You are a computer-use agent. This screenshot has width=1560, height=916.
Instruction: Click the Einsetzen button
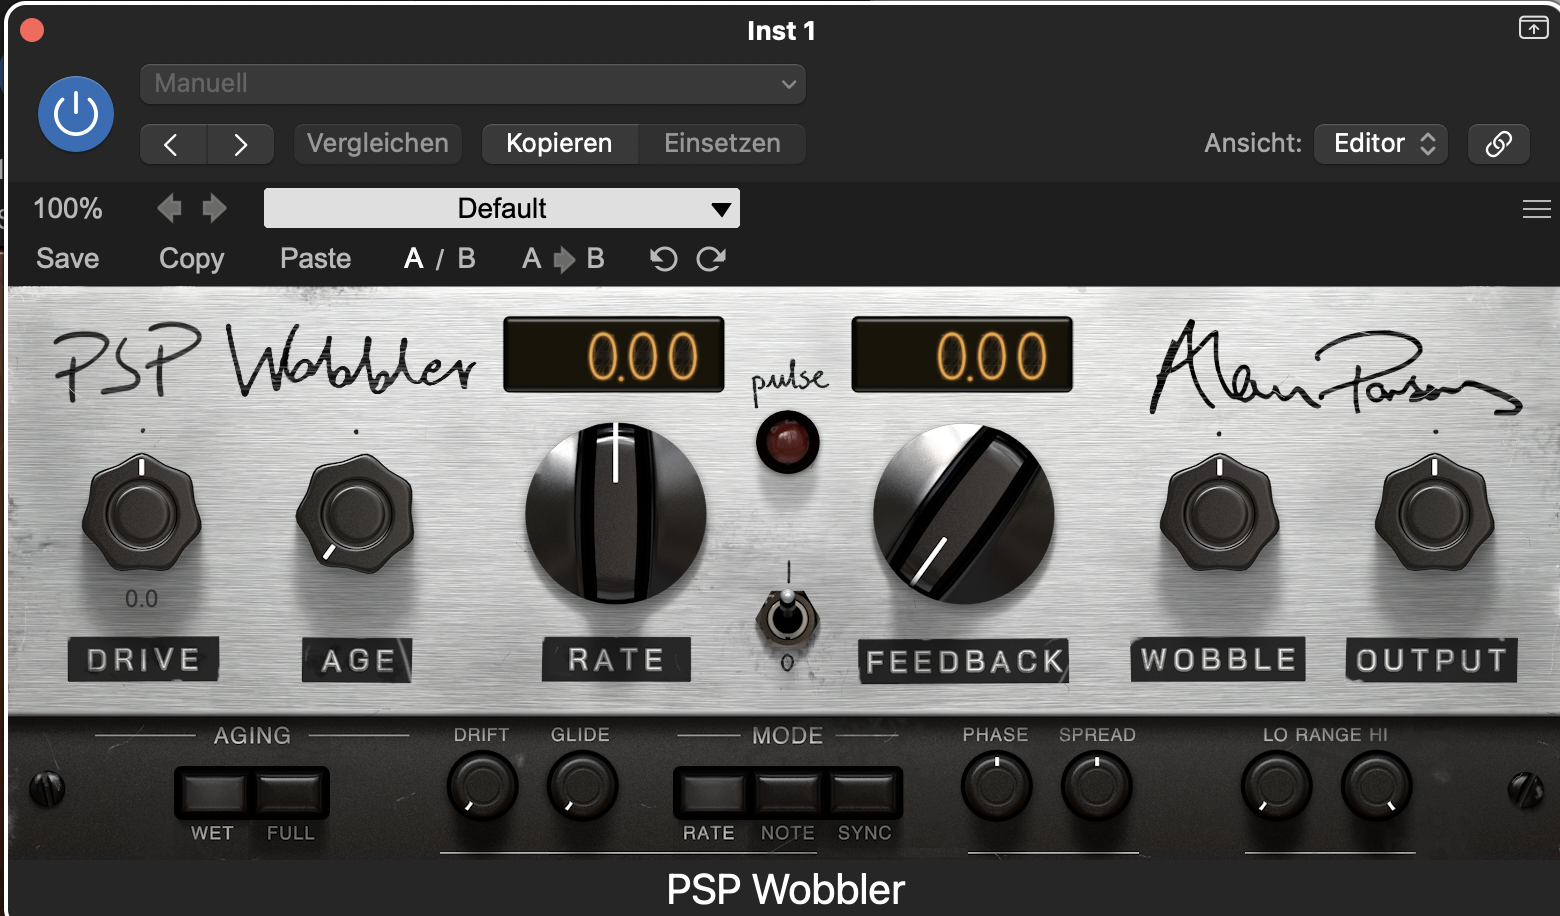pyautogui.click(x=722, y=144)
